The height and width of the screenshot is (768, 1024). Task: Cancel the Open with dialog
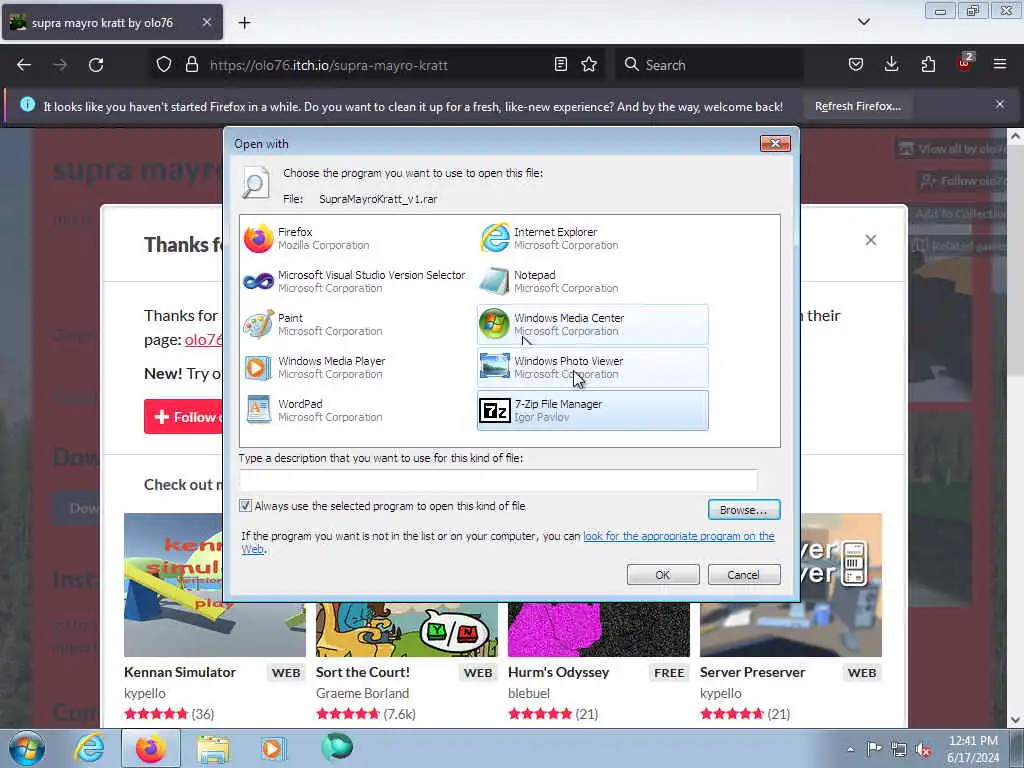point(744,575)
